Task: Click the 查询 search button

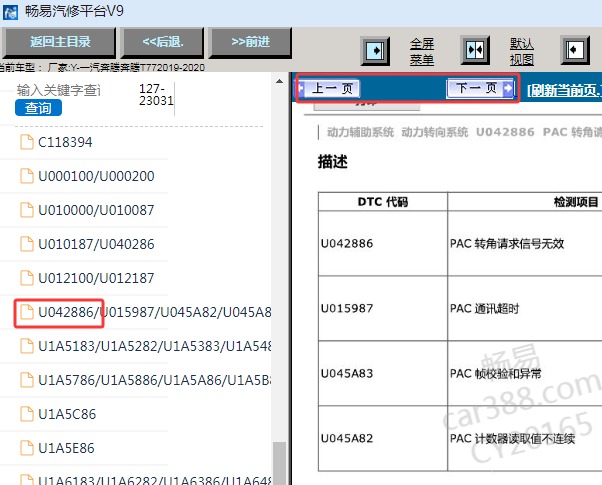Action: (x=38, y=108)
